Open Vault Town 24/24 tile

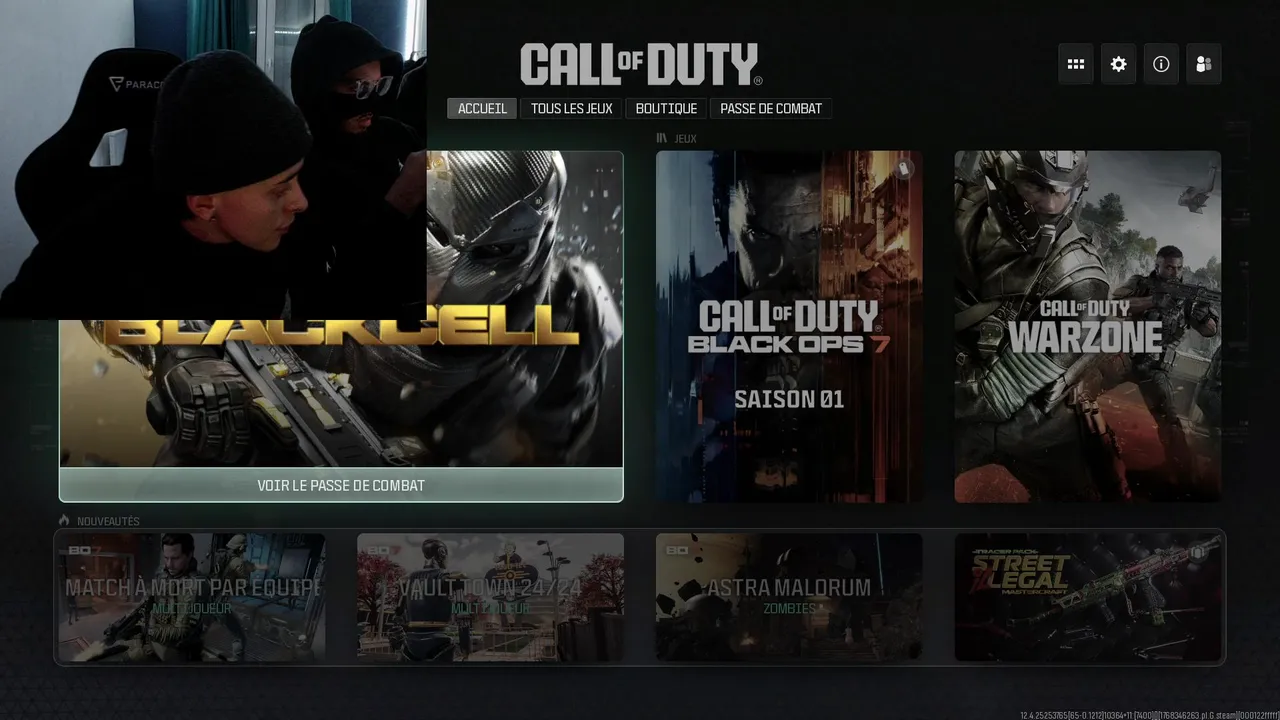(490, 597)
